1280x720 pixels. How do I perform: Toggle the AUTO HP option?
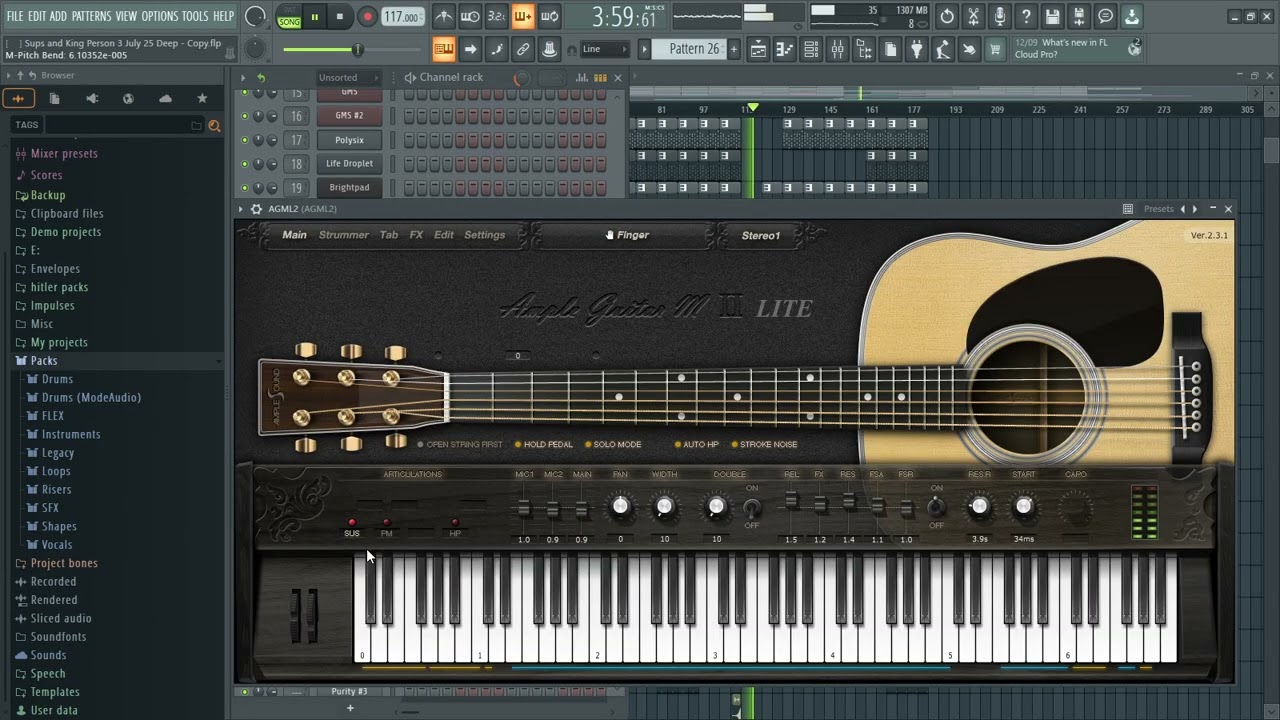696,445
